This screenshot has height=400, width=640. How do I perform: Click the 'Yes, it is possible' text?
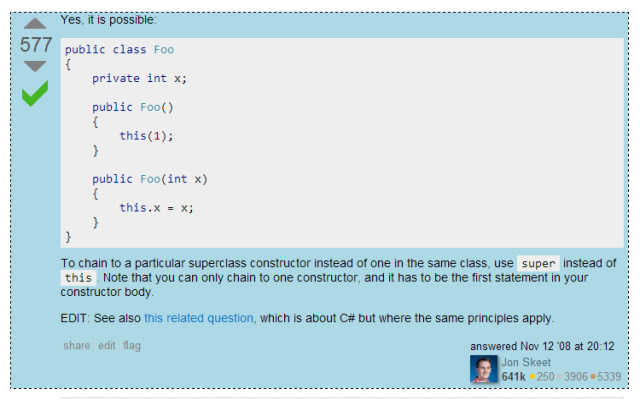click(x=108, y=20)
